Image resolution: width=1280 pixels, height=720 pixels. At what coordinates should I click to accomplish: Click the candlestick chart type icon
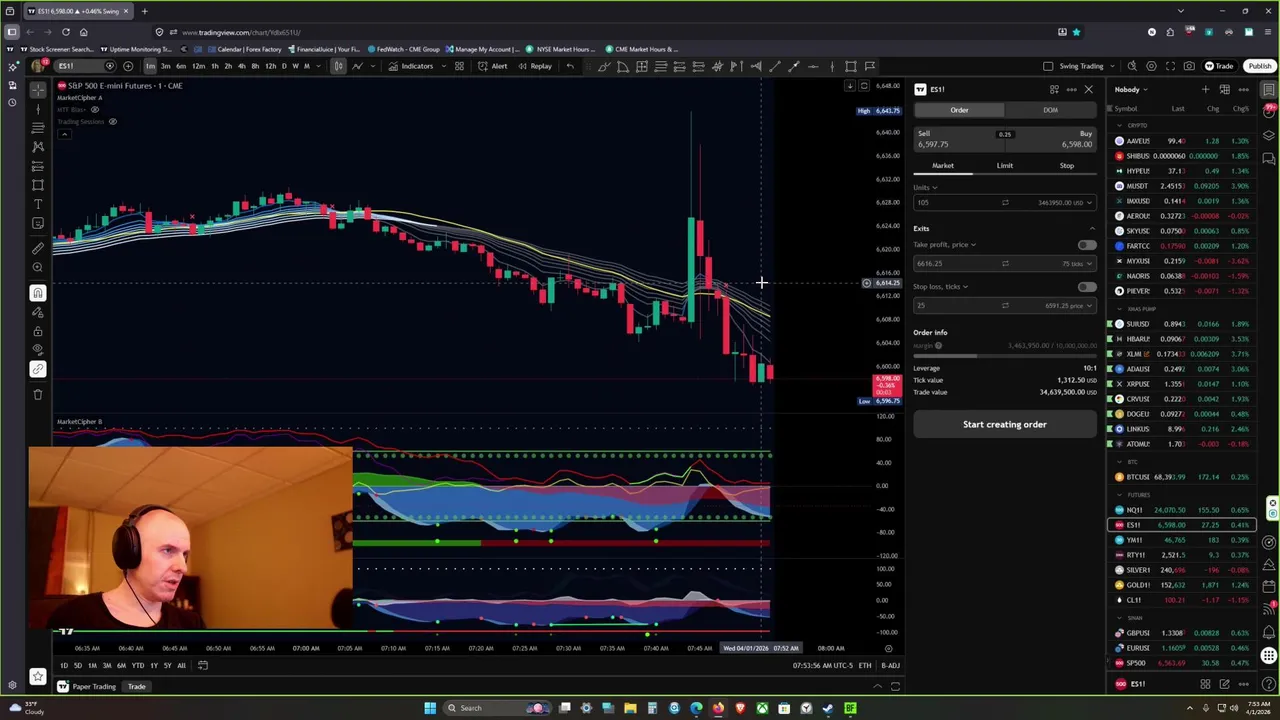click(x=338, y=66)
